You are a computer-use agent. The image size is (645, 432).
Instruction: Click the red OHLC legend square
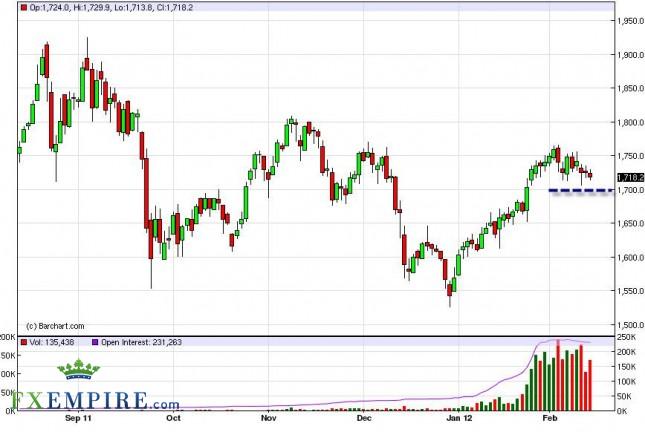click(x=24, y=7)
